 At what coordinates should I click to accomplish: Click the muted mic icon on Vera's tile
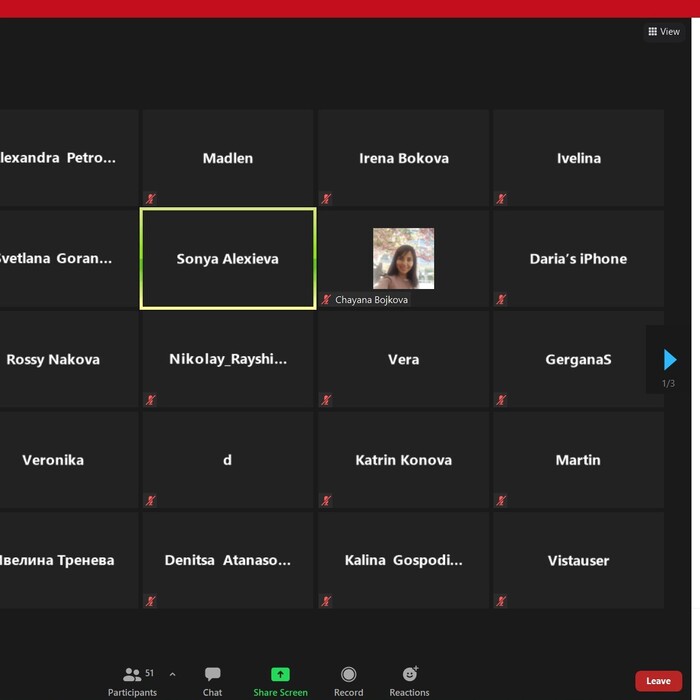326,400
